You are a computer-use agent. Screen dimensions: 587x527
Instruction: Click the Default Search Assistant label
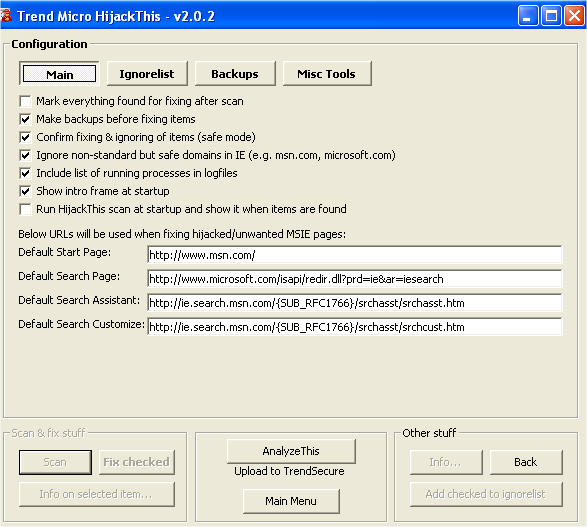79,300
